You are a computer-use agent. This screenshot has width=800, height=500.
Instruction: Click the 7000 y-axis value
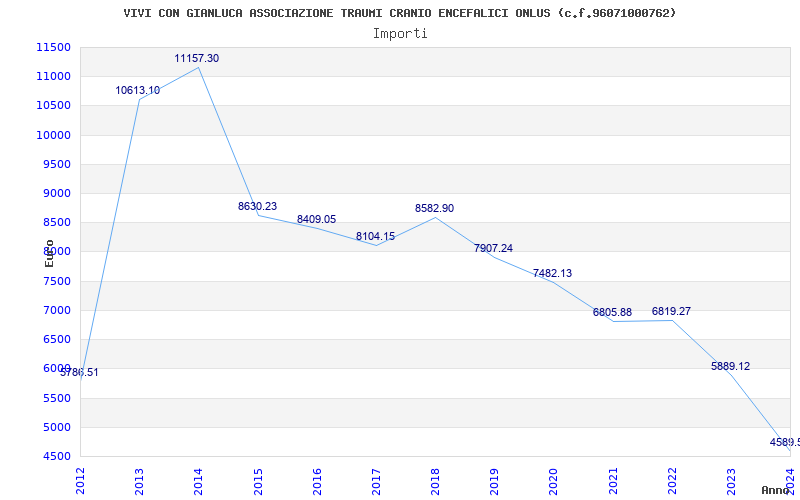point(56,310)
